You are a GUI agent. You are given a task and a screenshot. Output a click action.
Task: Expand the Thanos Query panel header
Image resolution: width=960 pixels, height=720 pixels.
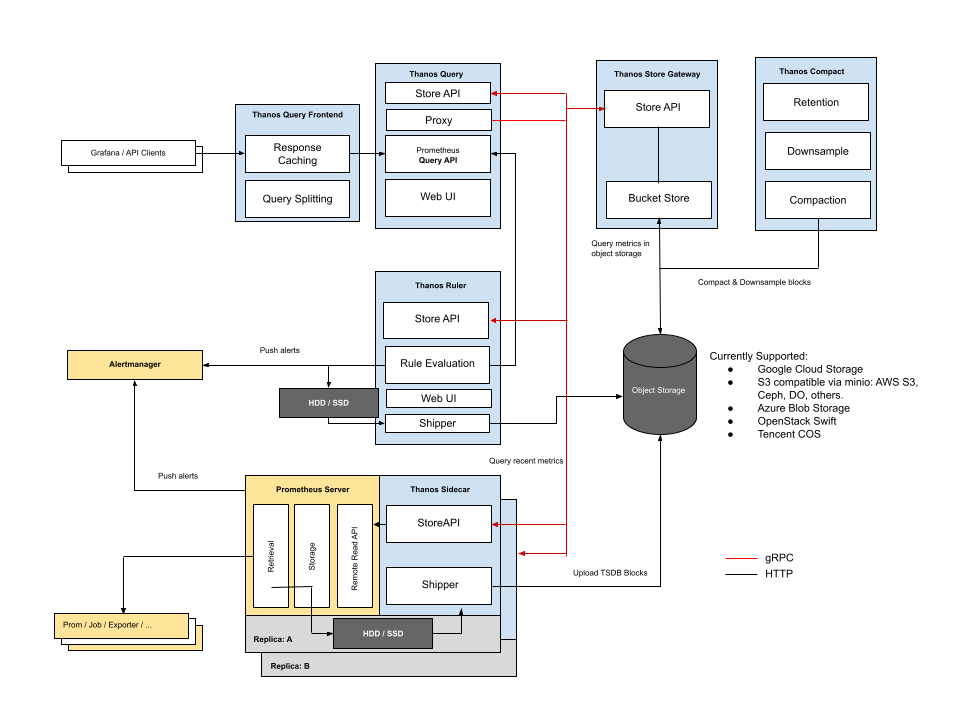[437, 73]
